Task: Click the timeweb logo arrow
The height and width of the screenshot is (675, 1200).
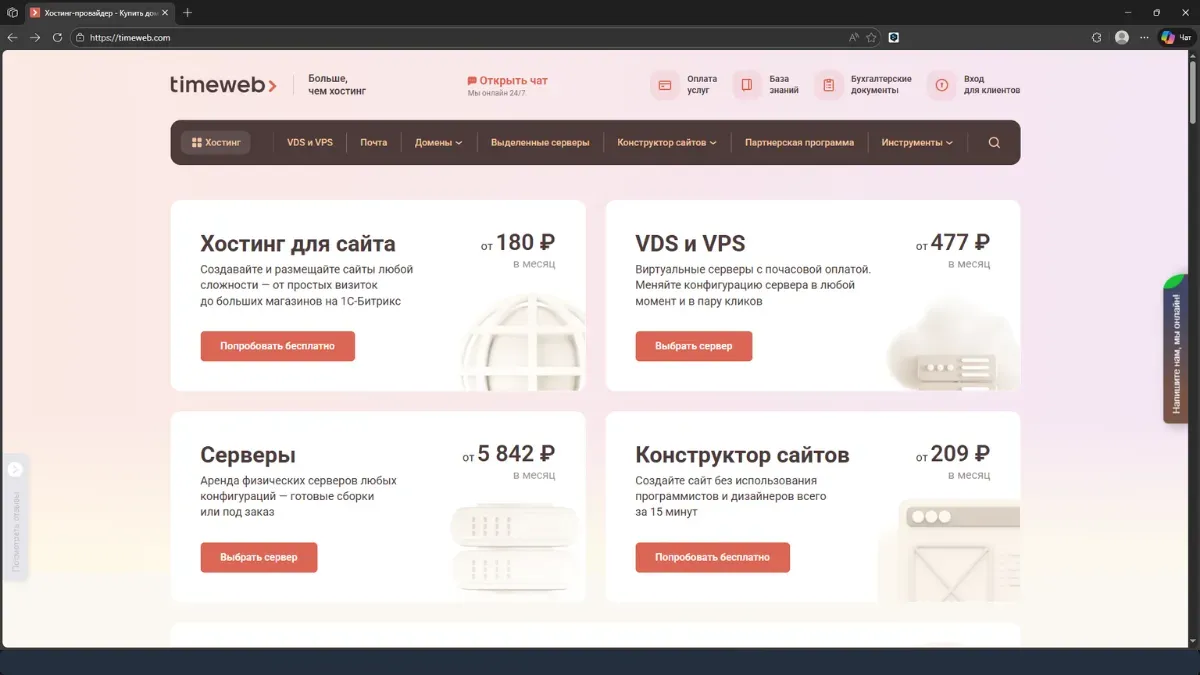Action: click(270, 85)
